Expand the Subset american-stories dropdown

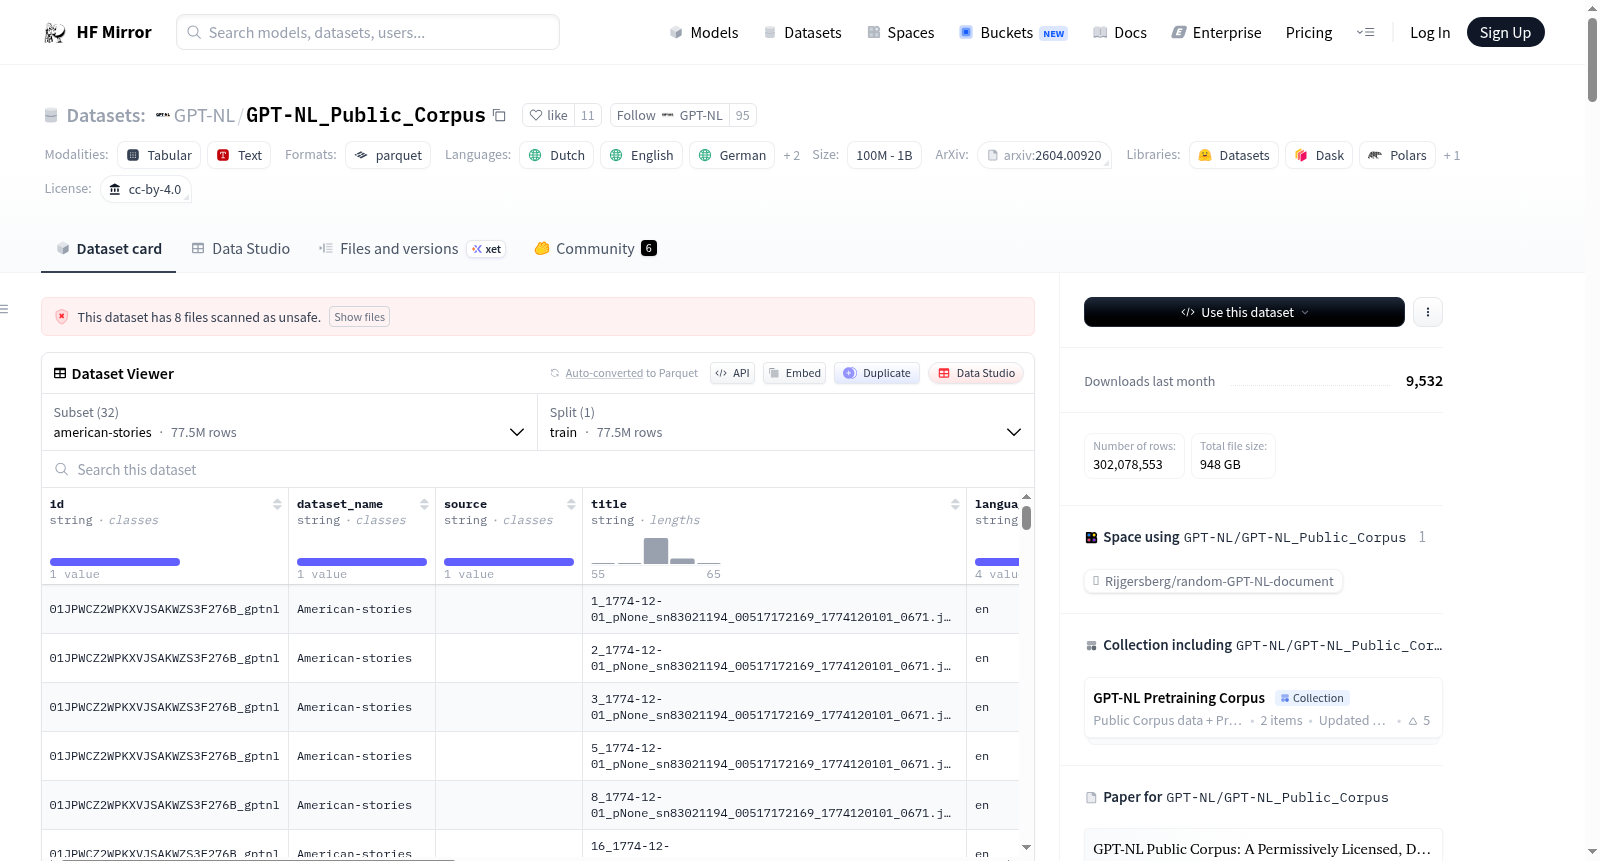tap(289, 422)
